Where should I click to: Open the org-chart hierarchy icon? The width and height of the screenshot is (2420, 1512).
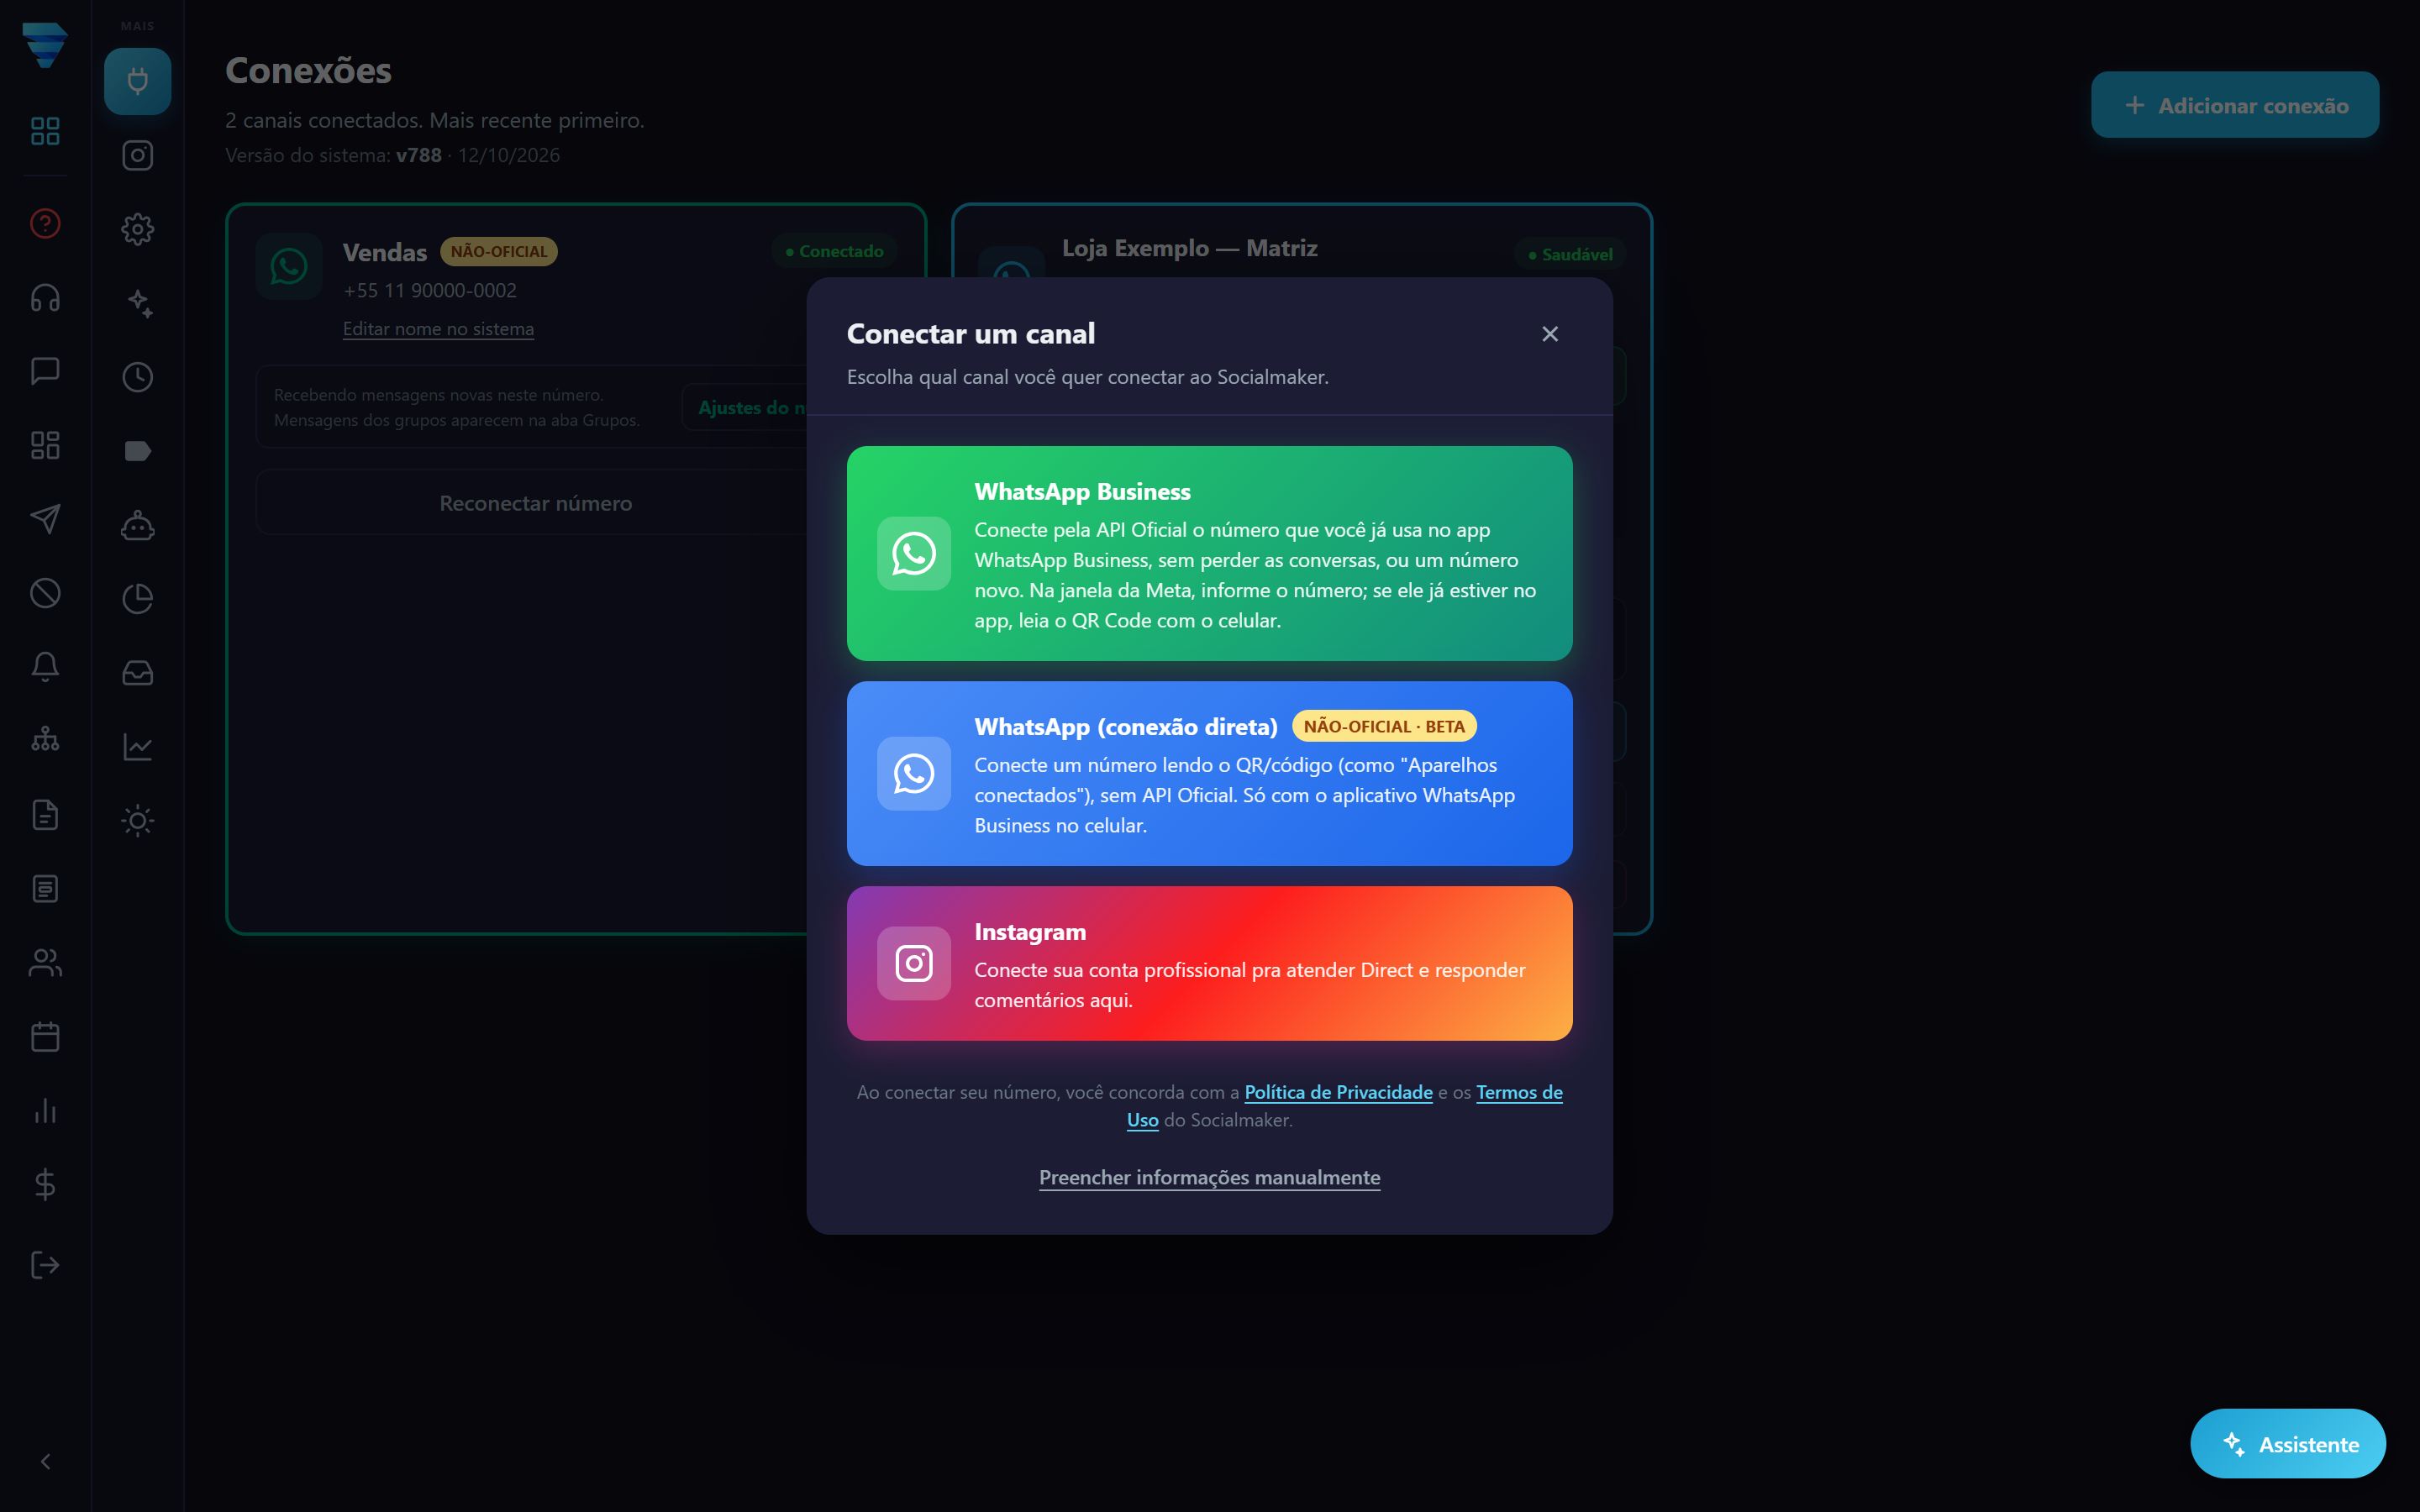(45, 741)
